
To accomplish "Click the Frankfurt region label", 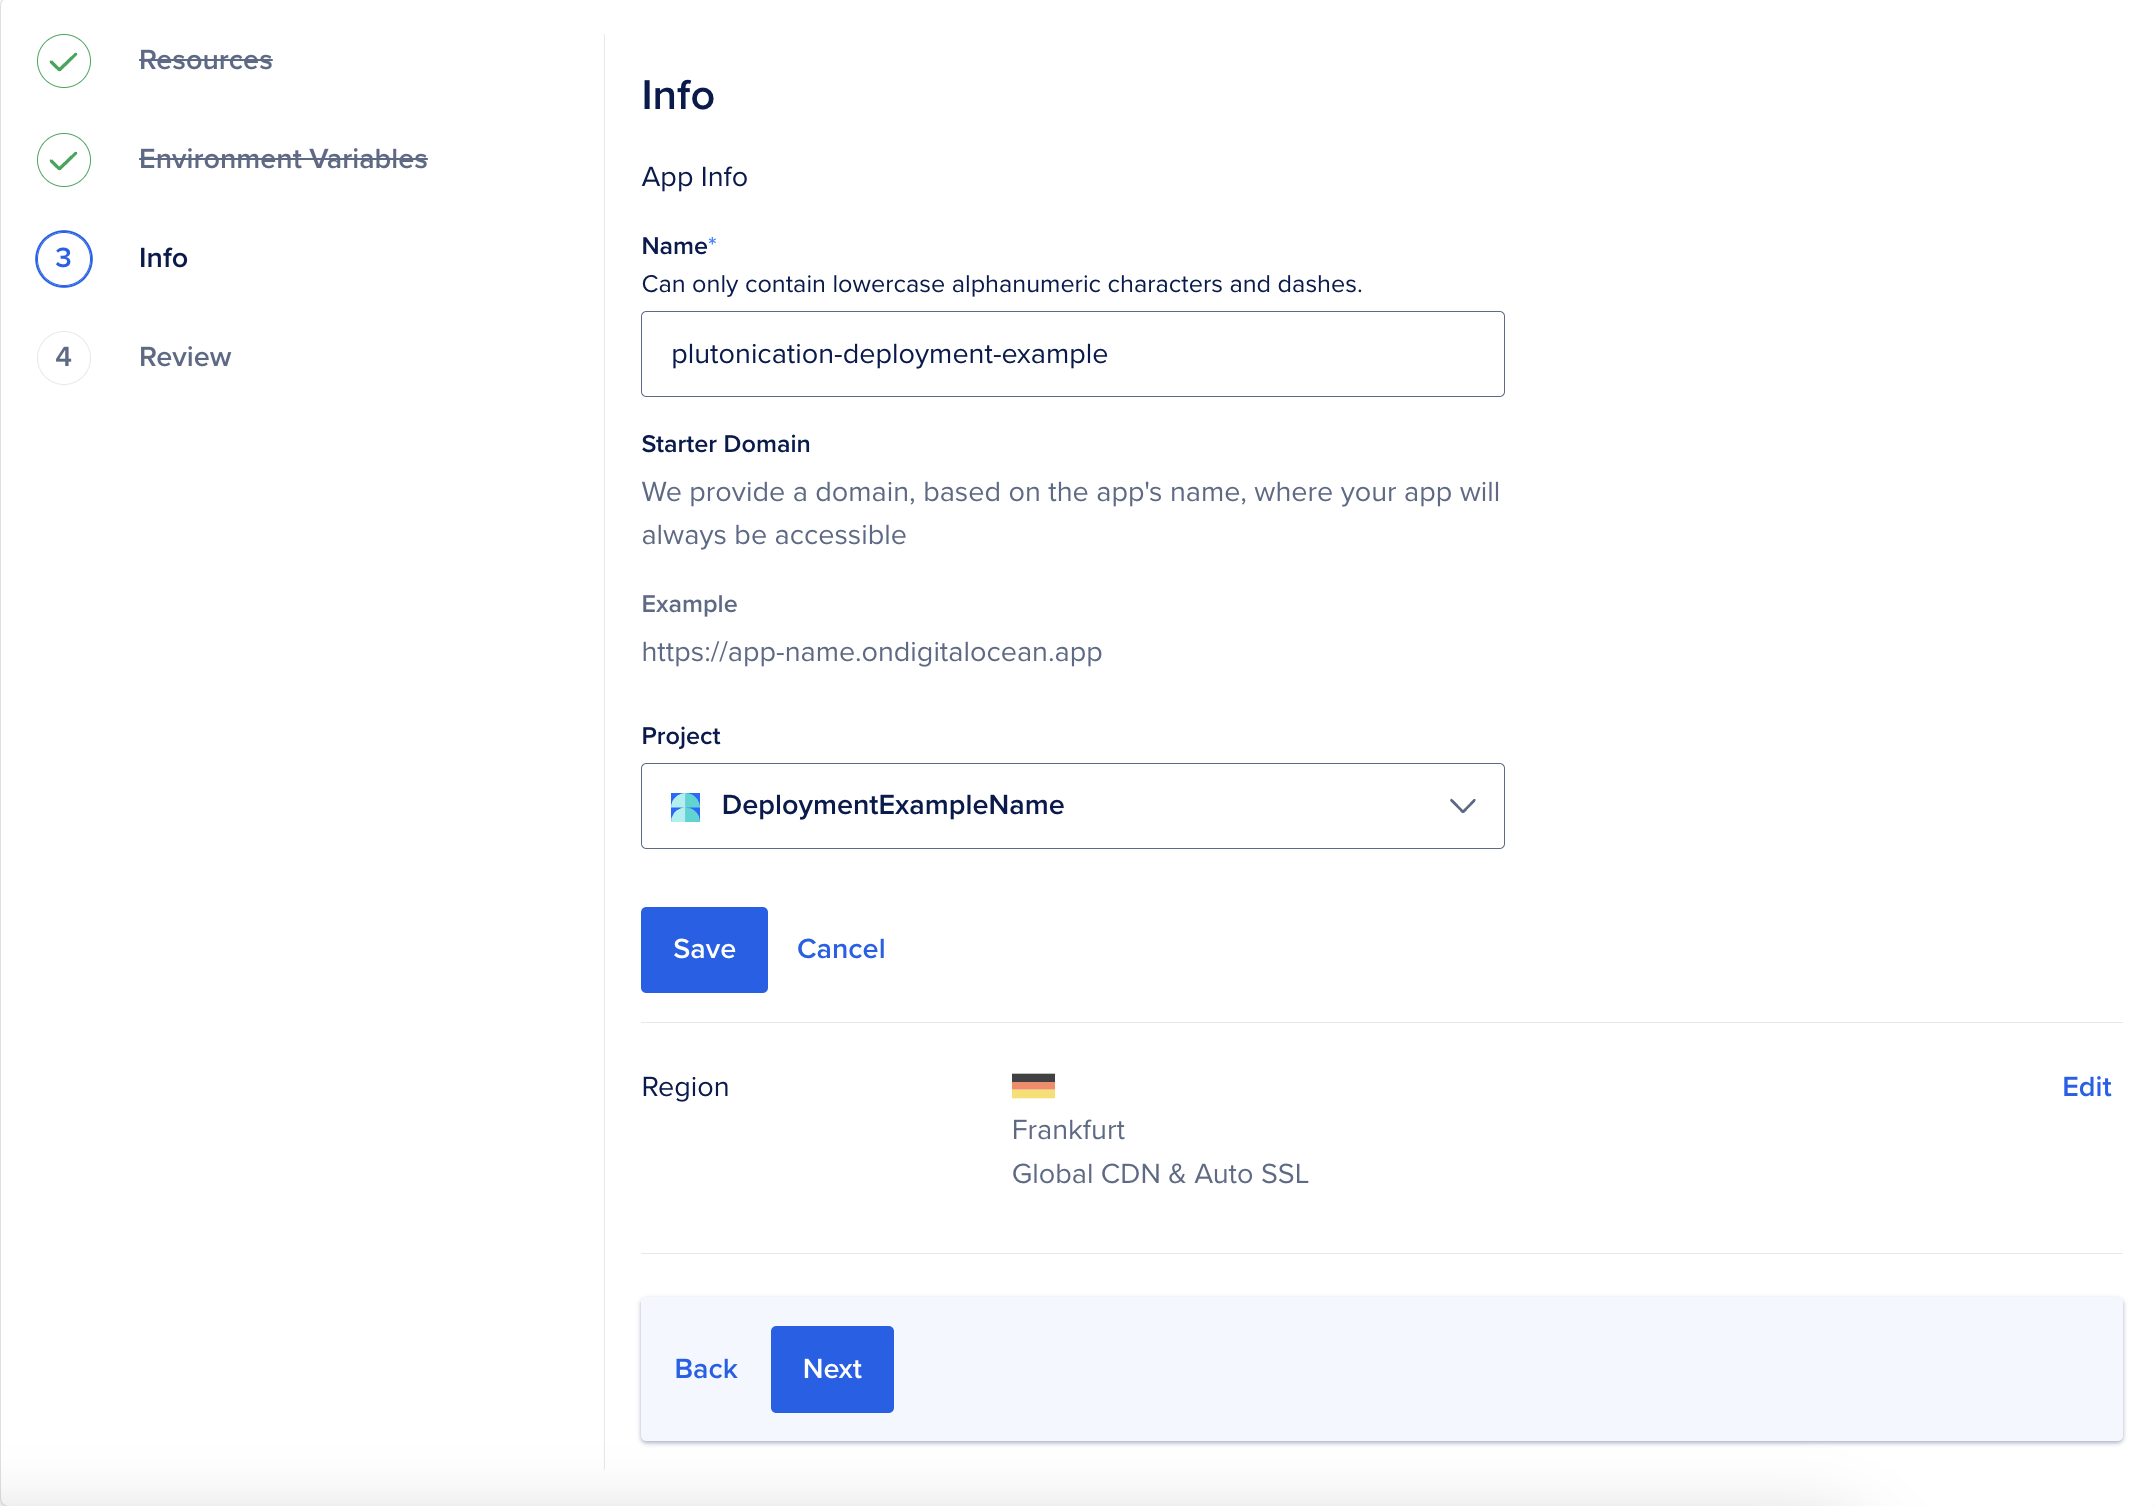I will tap(1068, 1130).
